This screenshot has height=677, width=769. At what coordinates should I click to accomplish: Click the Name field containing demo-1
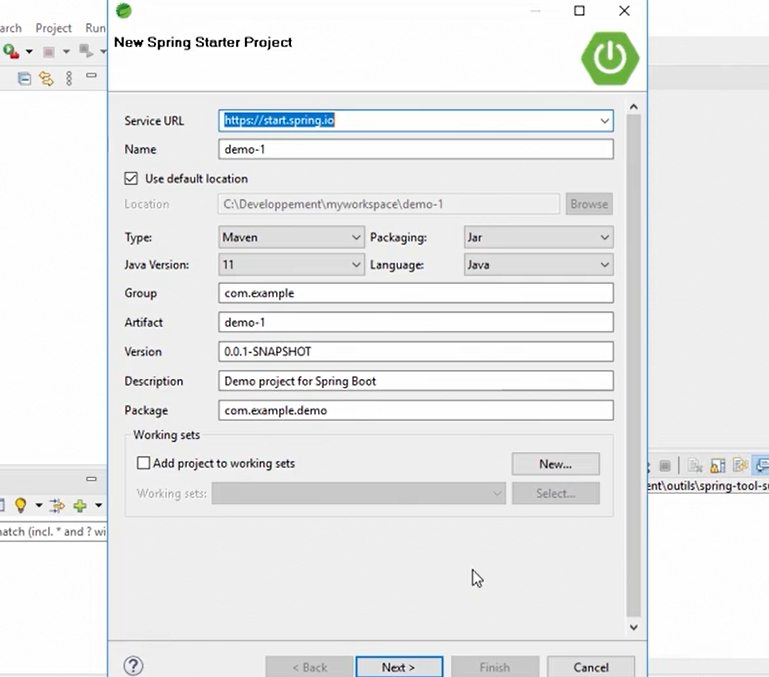pyautogui.click(x=416, y=149)
